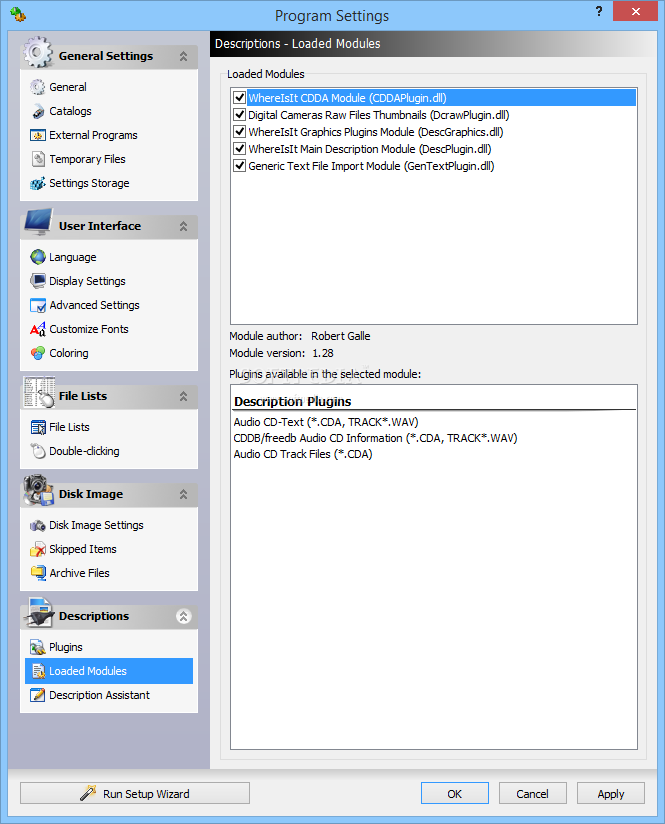Collapse the General Settings section
665x824 pixels.
click(183, 56)
